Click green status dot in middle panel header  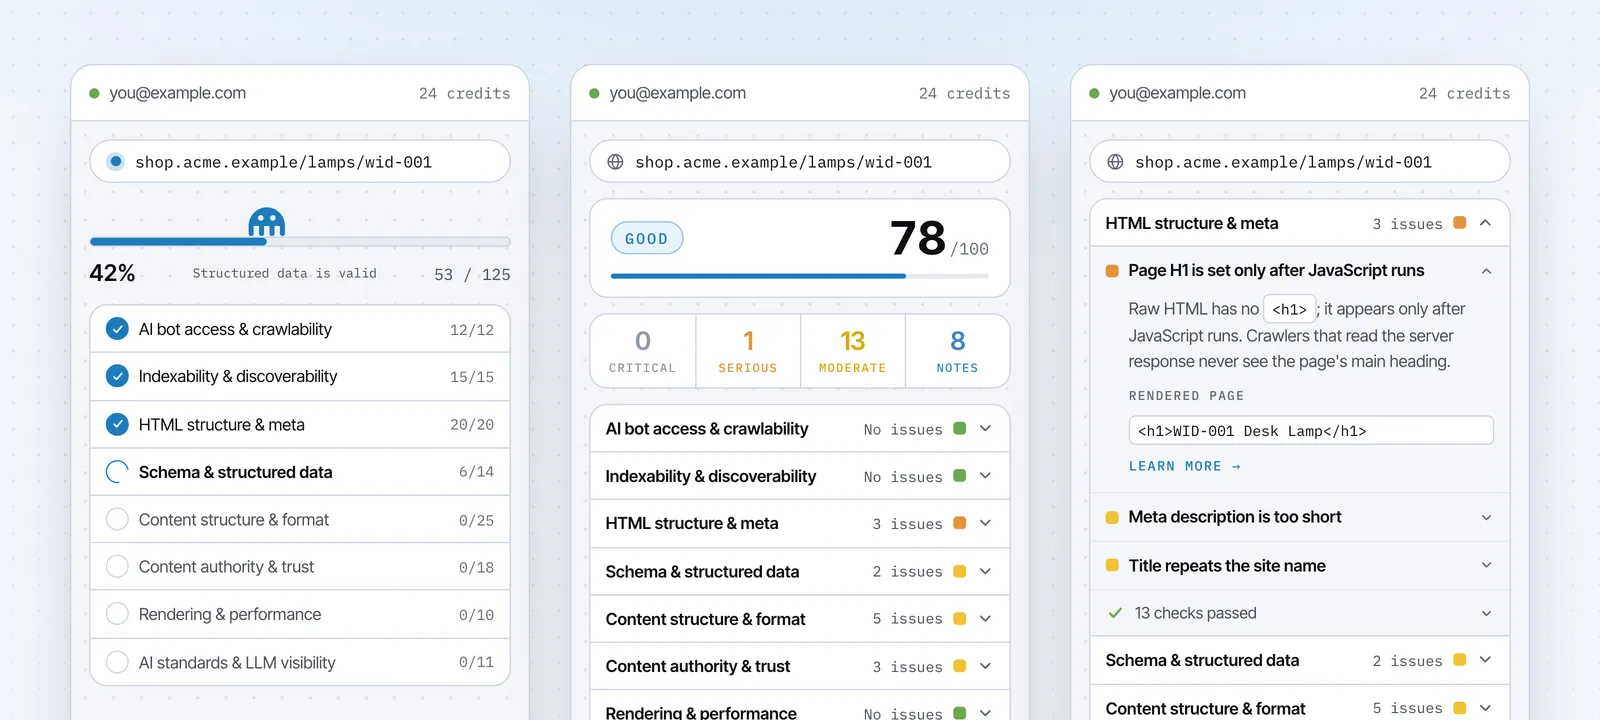pyautogui.click(x=594, y=93)
